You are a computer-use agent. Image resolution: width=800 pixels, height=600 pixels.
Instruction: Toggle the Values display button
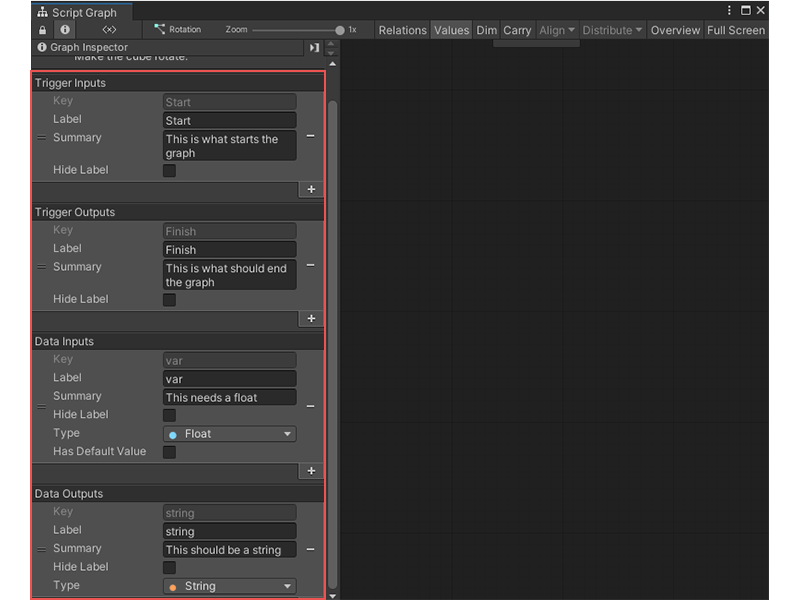click(x=451, y=30)
